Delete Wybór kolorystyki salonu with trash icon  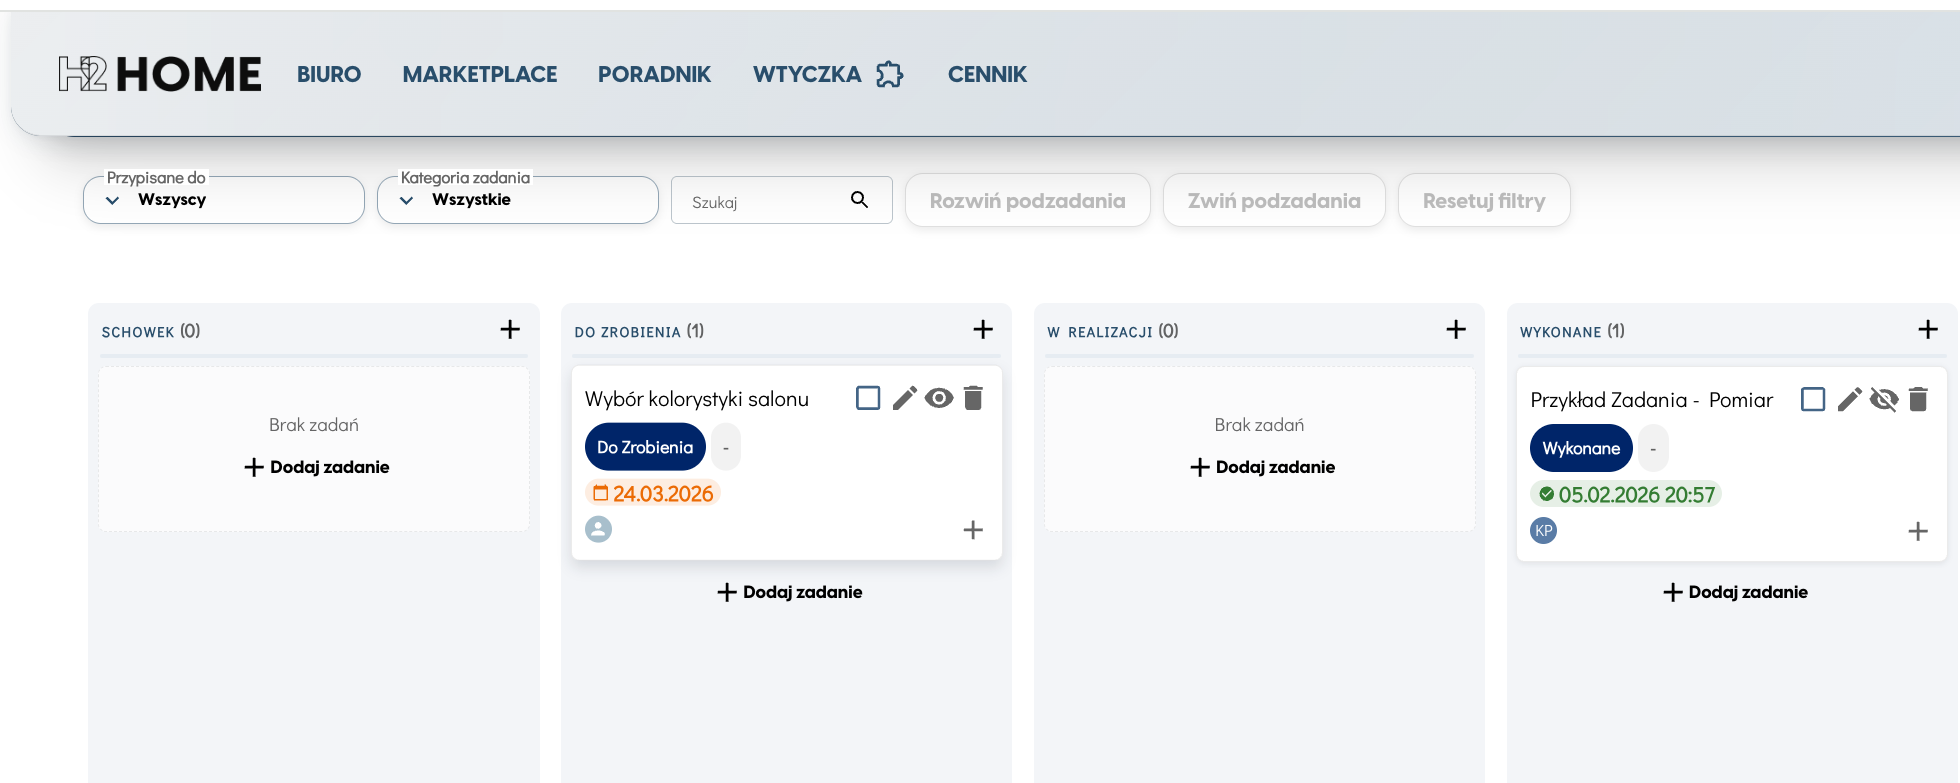coord(973,398)
